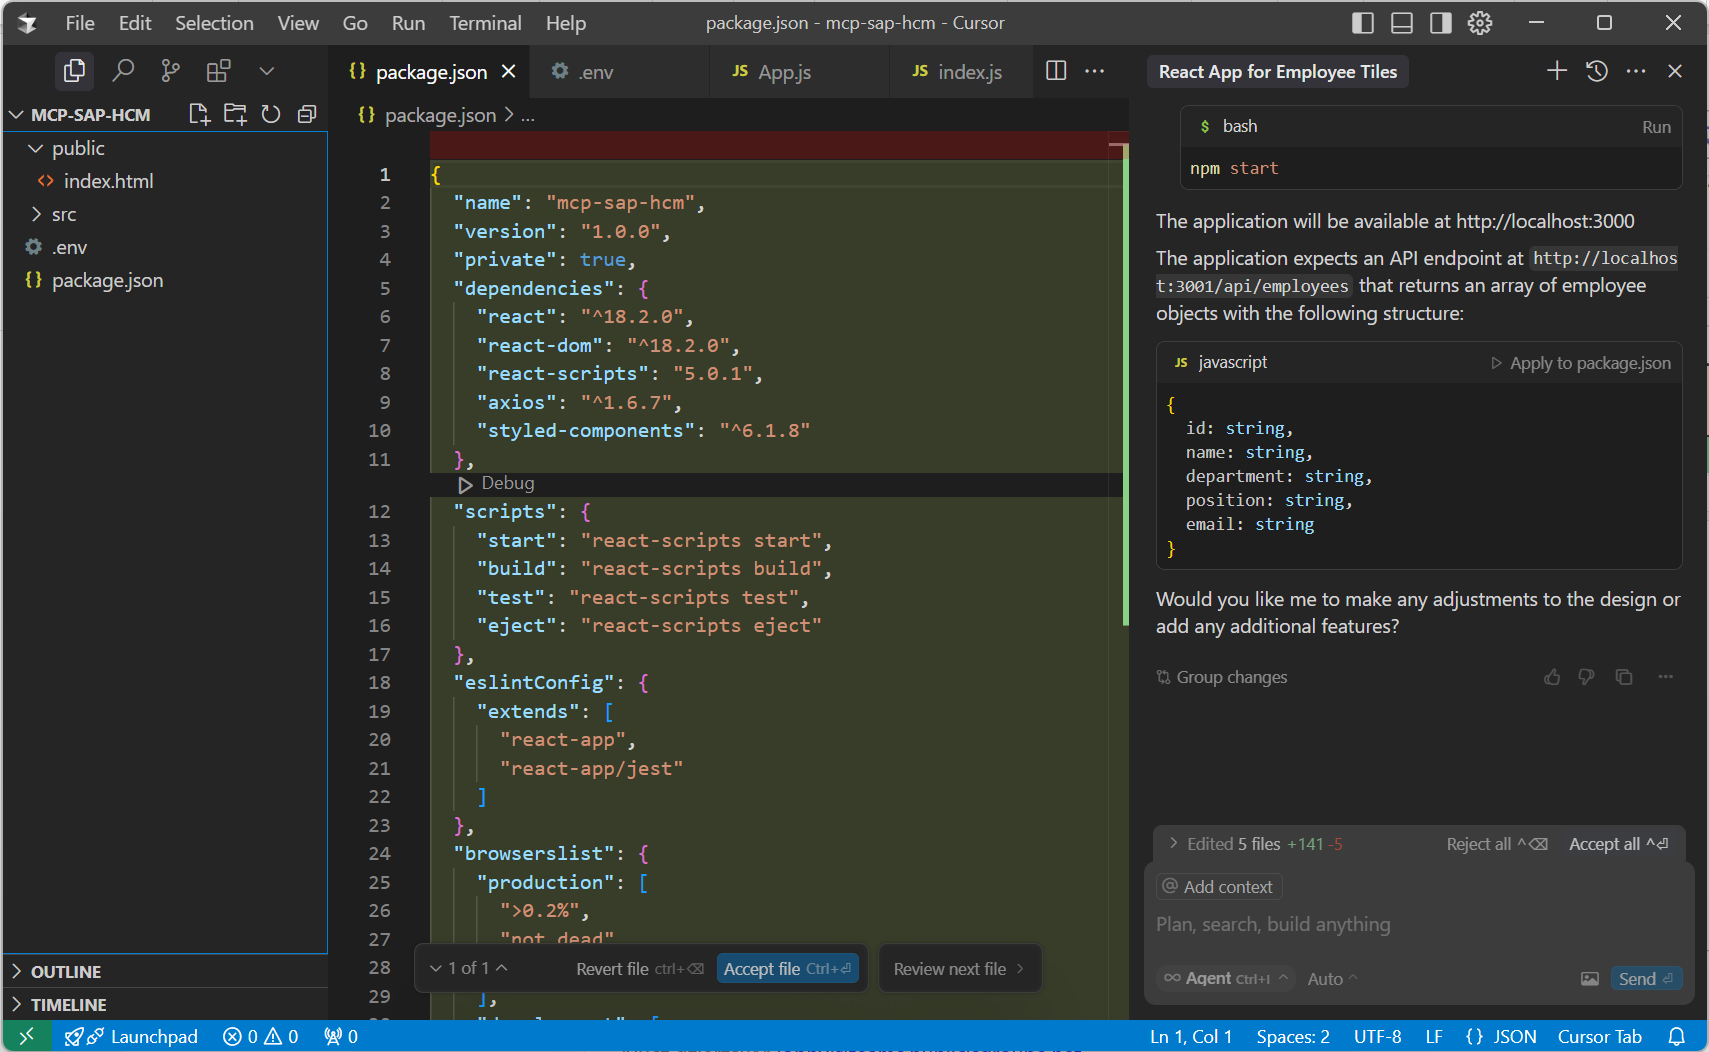
Task: Click the New Folder icon in explorer
Action: 235,114
